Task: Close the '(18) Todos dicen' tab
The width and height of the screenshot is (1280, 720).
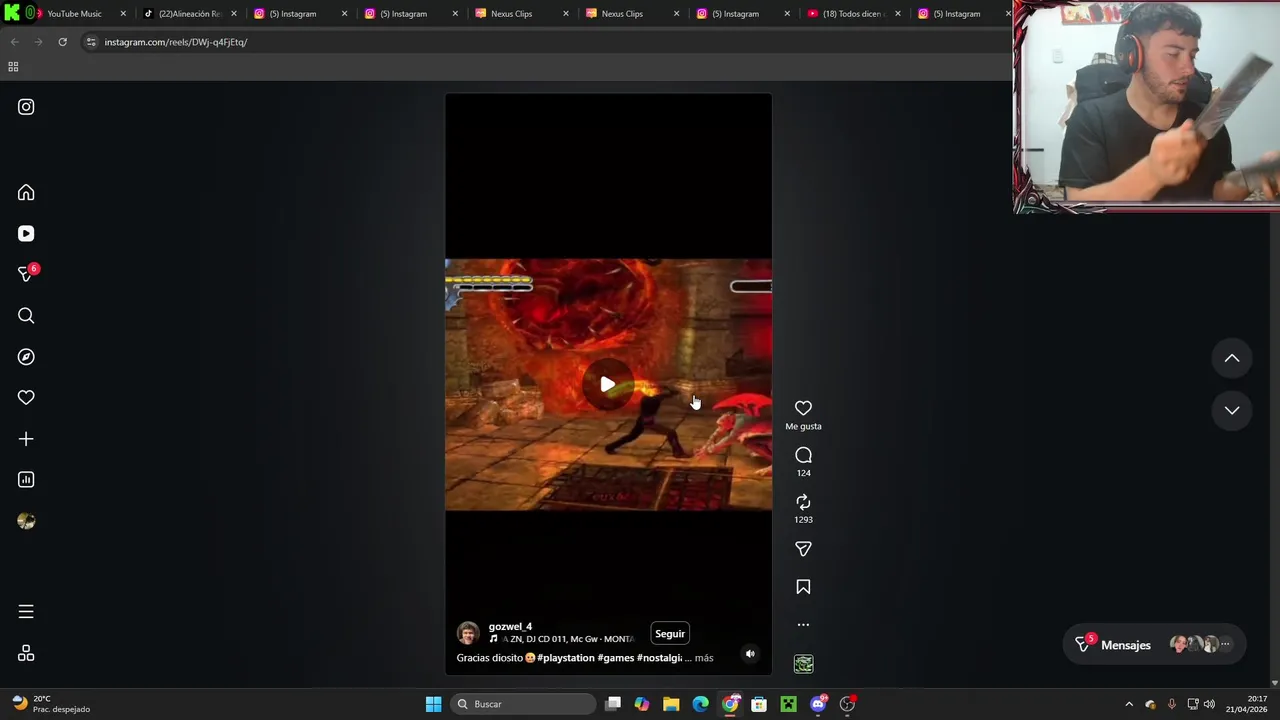Action: click(897, 14)
